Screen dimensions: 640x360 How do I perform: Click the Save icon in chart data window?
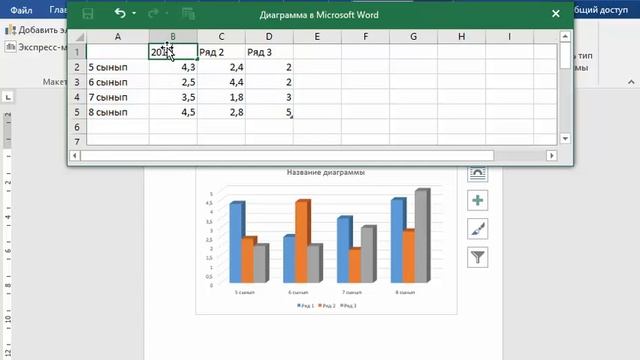click(x=87, y=14)
